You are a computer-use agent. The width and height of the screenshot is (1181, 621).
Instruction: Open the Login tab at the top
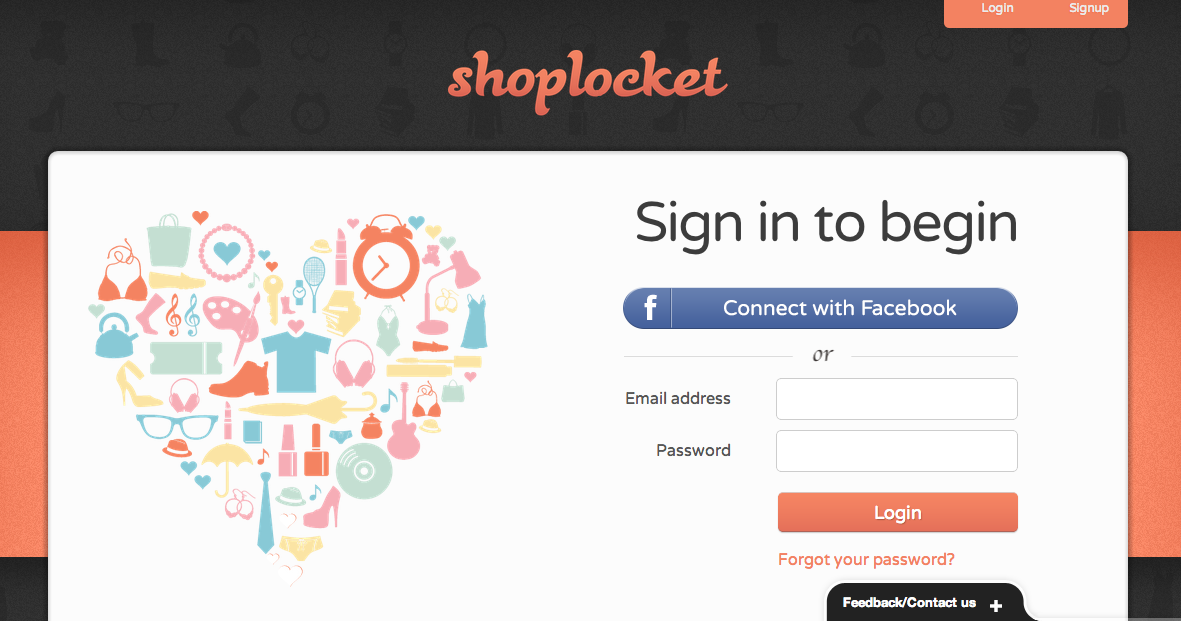(996, 8)
